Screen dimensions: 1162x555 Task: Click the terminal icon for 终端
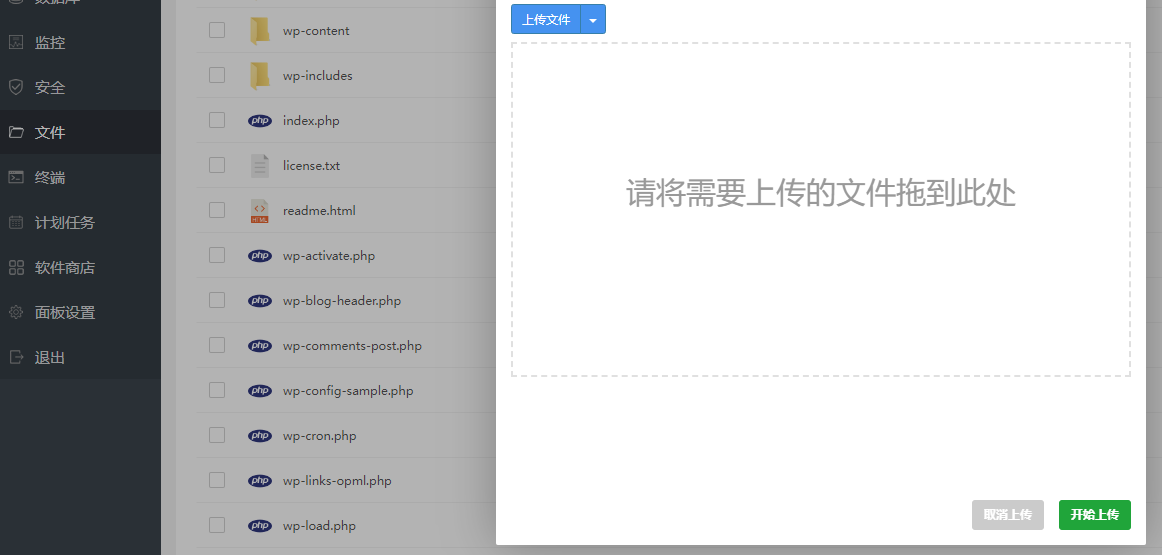click(16, 178)
